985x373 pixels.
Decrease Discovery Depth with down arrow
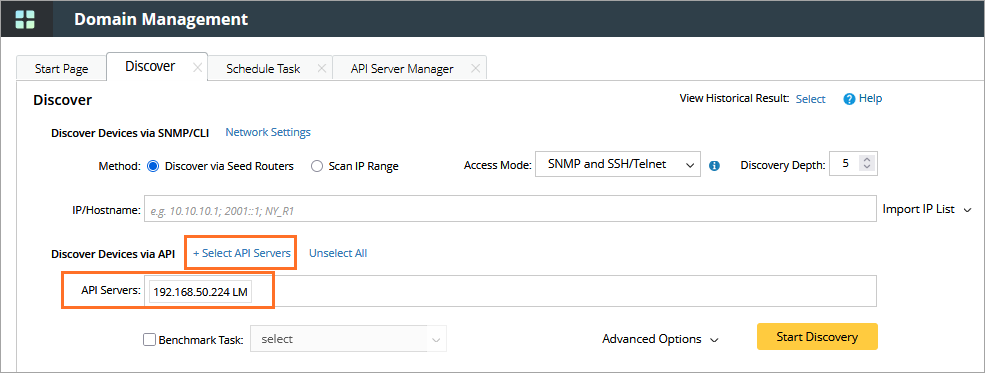867,168
